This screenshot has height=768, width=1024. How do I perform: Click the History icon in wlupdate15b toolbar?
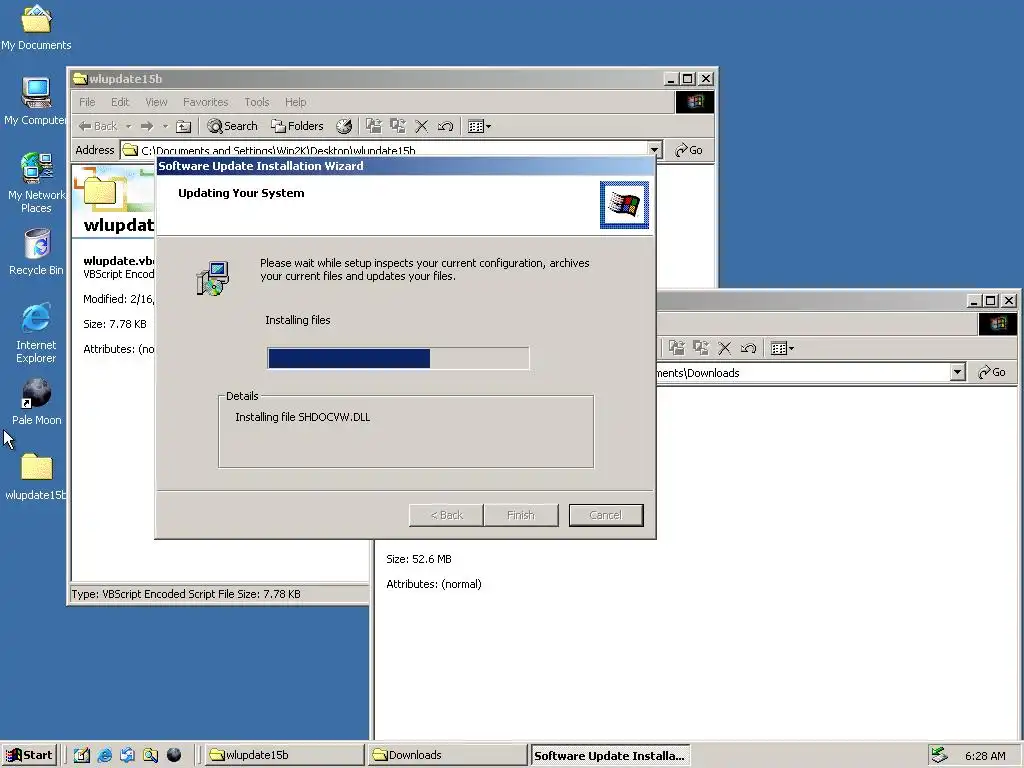(x=344, y=126)
